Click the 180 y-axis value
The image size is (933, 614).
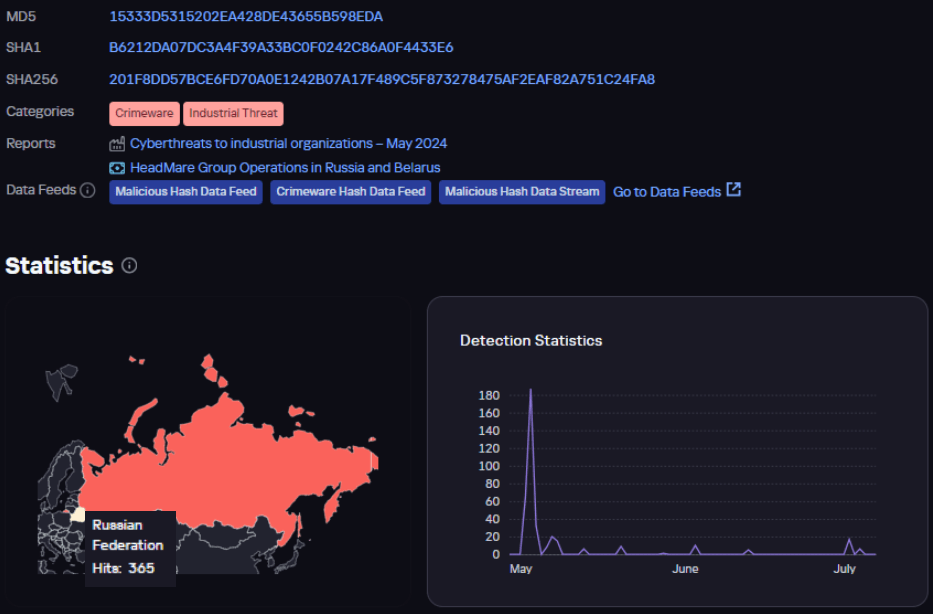tap(489, 396)
